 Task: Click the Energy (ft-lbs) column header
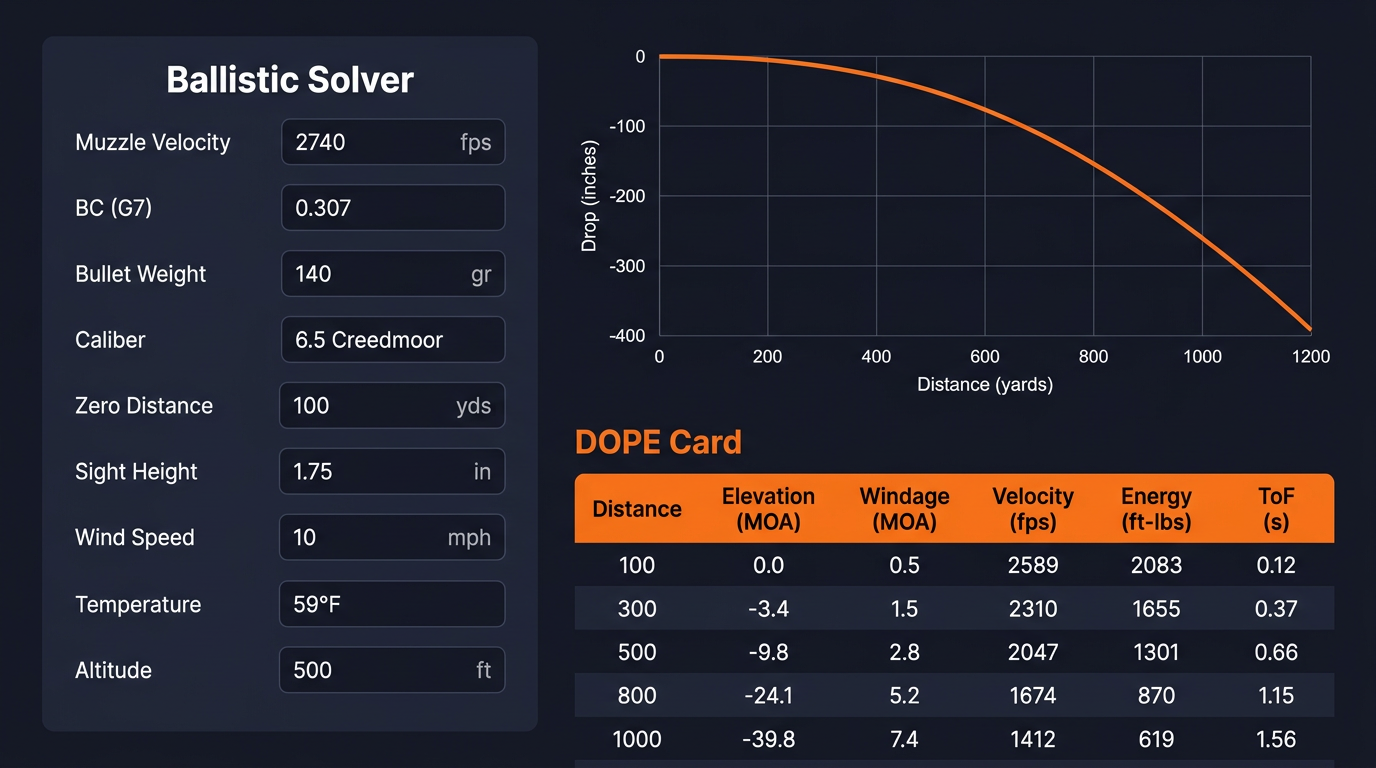(x=1156, y=509)
